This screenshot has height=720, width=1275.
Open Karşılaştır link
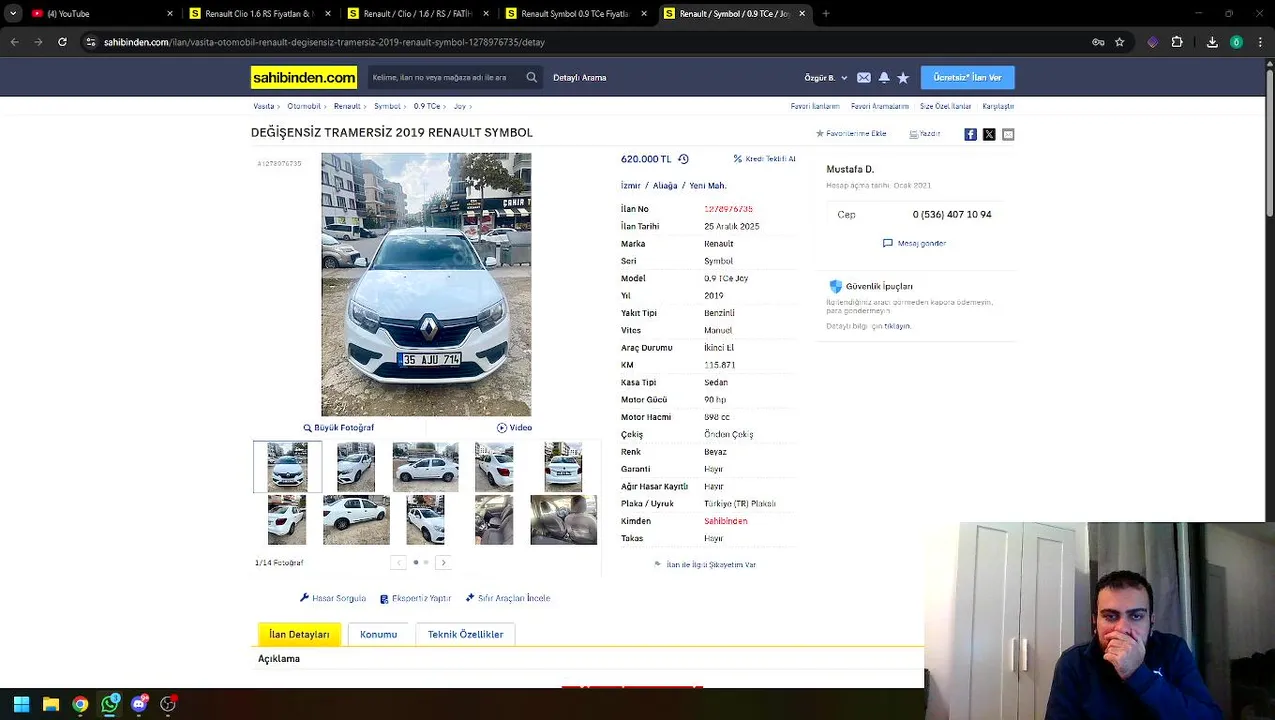(x=998, y=106)
